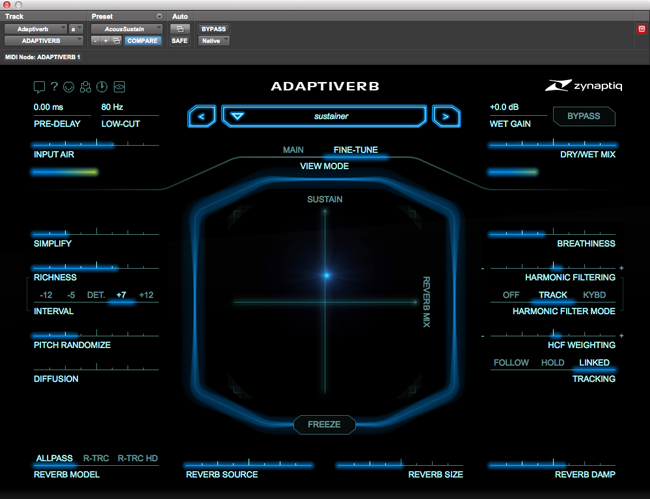Click the 0.00 ms pre-delay value field
The height and width of the screenshot is (499, 650).
point(49,107)
